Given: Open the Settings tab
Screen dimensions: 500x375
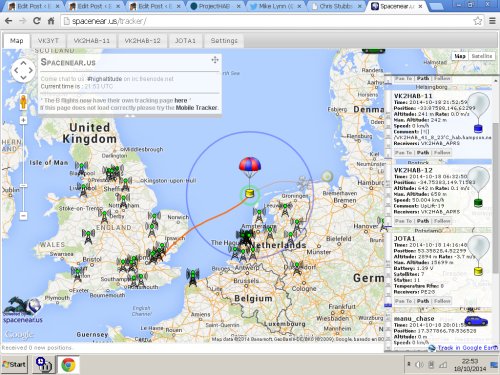Looking at the screenshot, I should pyautogui.click(x=224, y=41).
